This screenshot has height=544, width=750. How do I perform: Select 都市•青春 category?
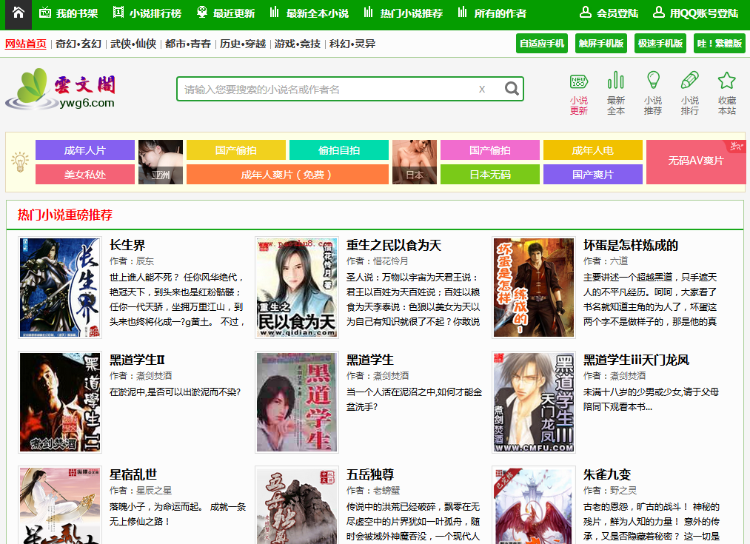click(188, 44)
